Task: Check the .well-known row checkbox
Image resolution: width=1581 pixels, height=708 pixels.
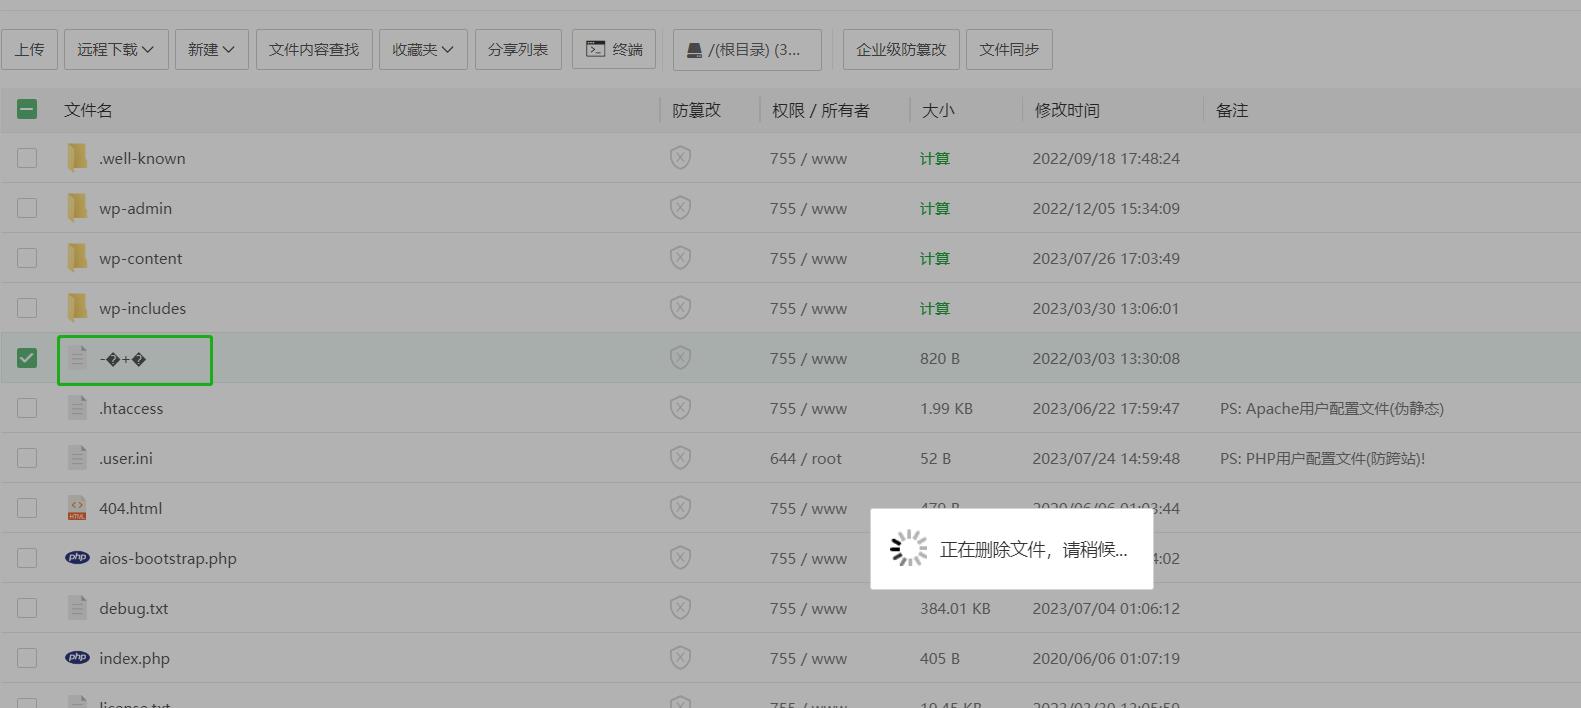Action: (27, 158)
